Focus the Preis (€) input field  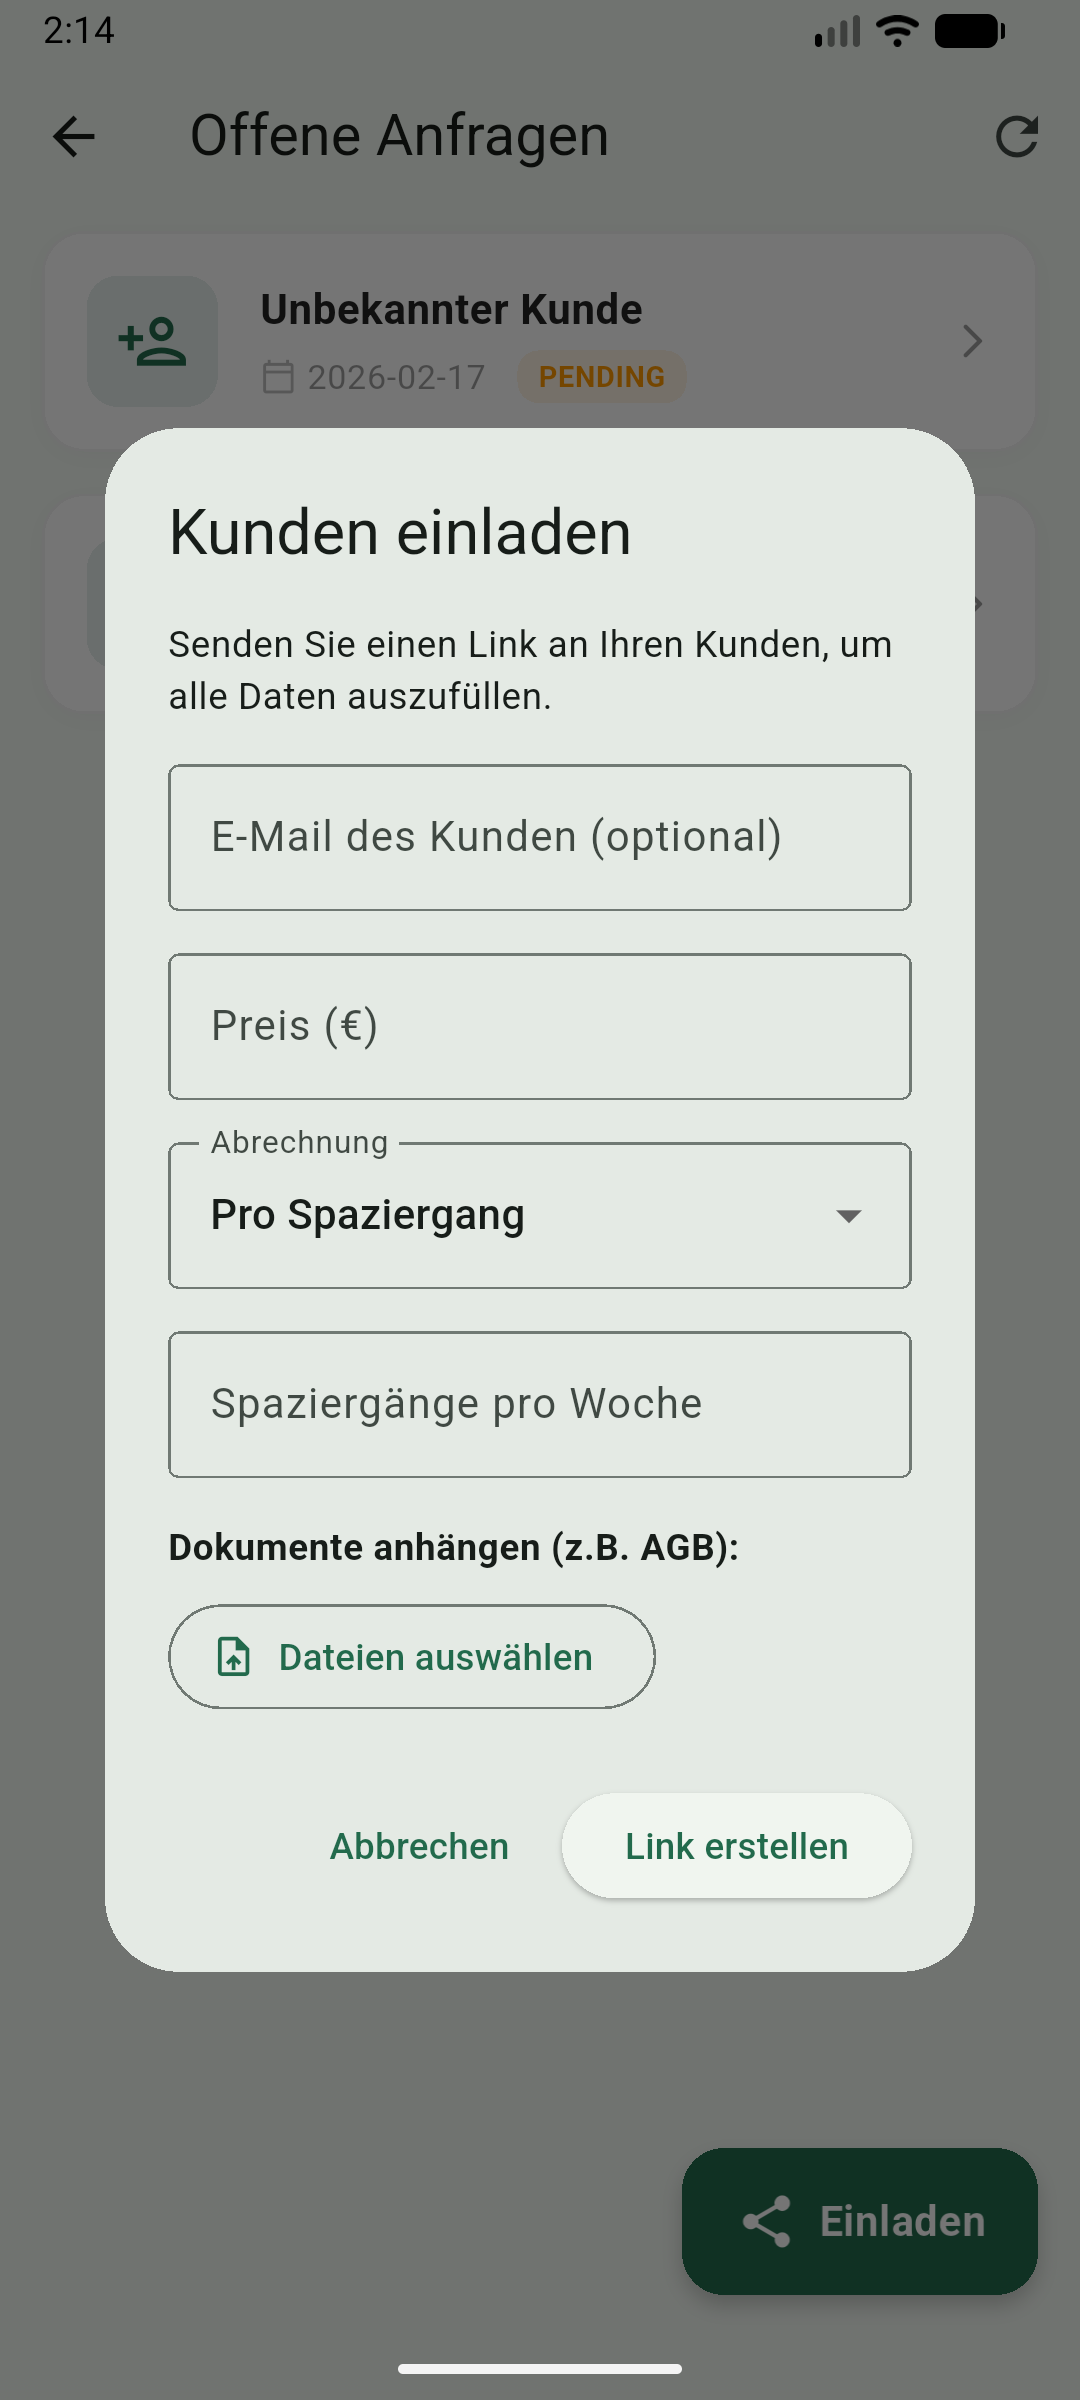click(x=540, y=1026)
